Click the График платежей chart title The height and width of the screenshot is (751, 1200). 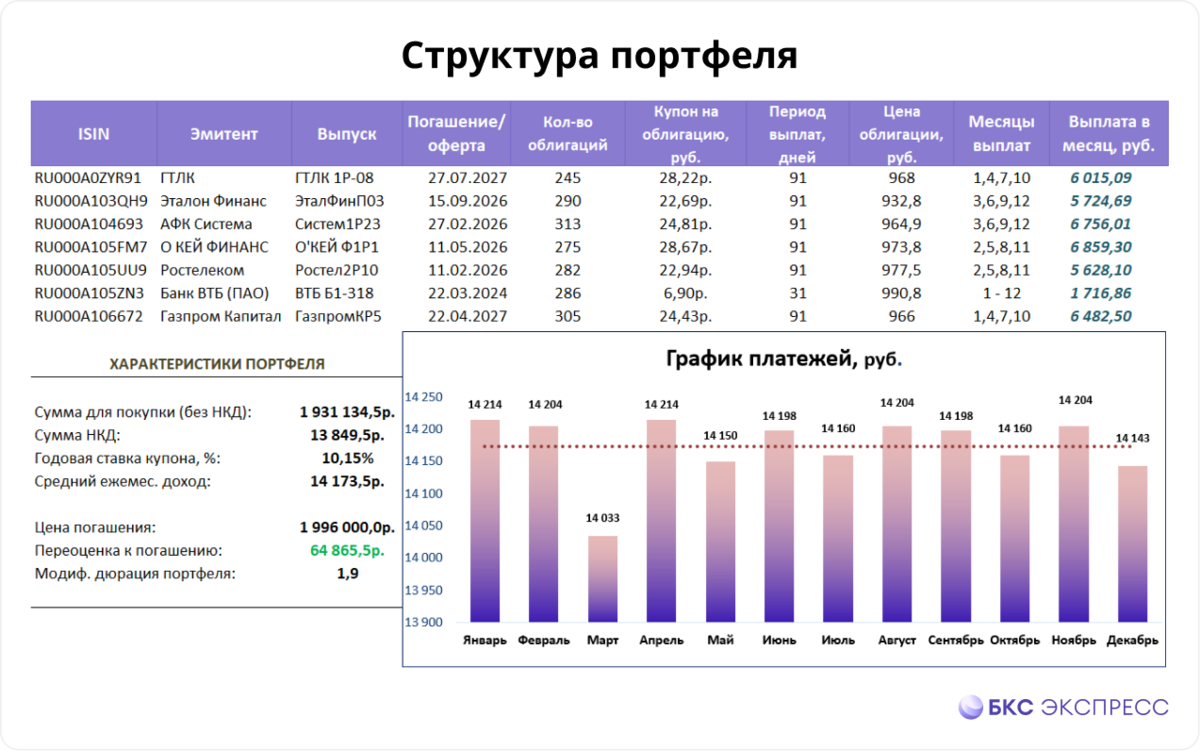789,357
